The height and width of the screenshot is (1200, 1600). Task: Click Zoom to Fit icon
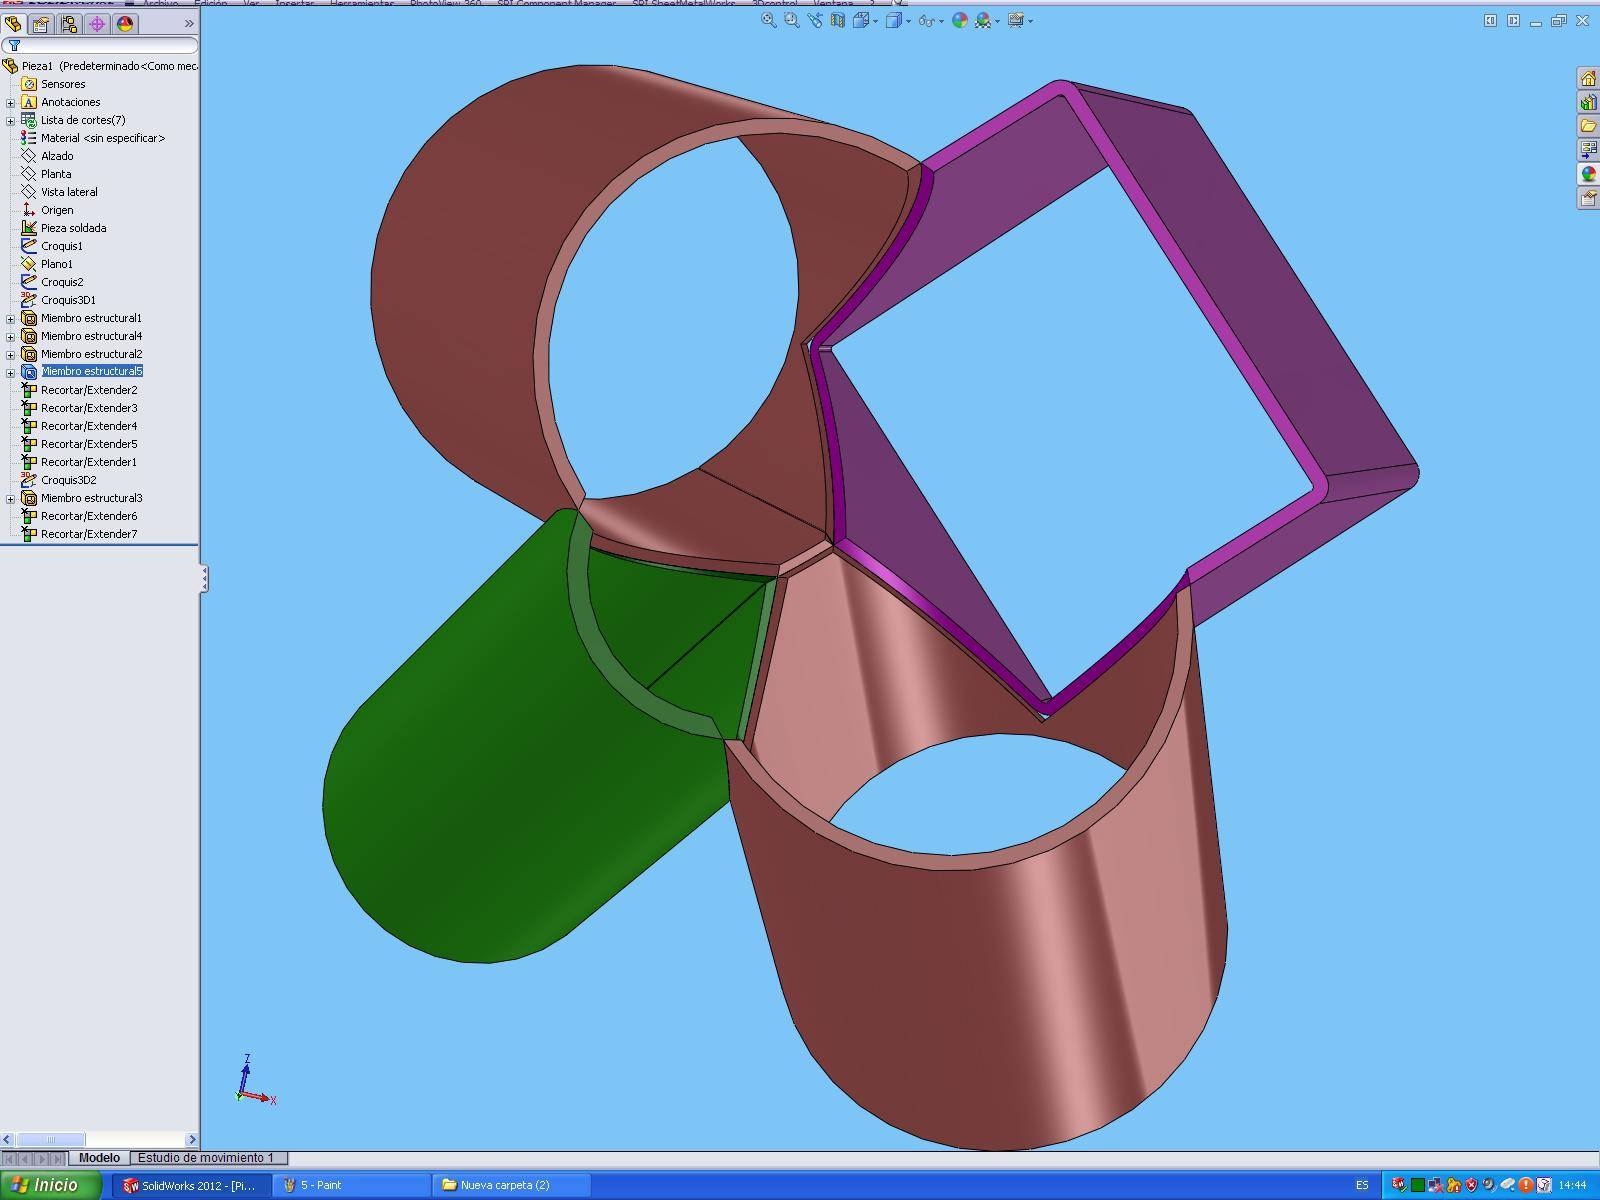[769, 20]
